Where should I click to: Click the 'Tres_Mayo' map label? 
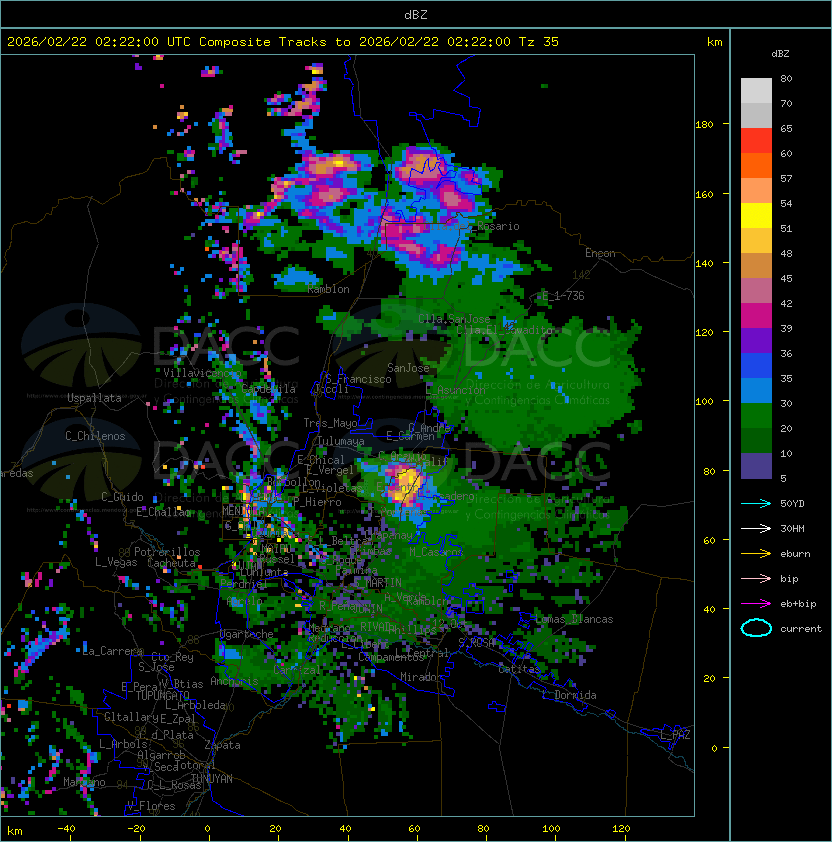point(330,423)
